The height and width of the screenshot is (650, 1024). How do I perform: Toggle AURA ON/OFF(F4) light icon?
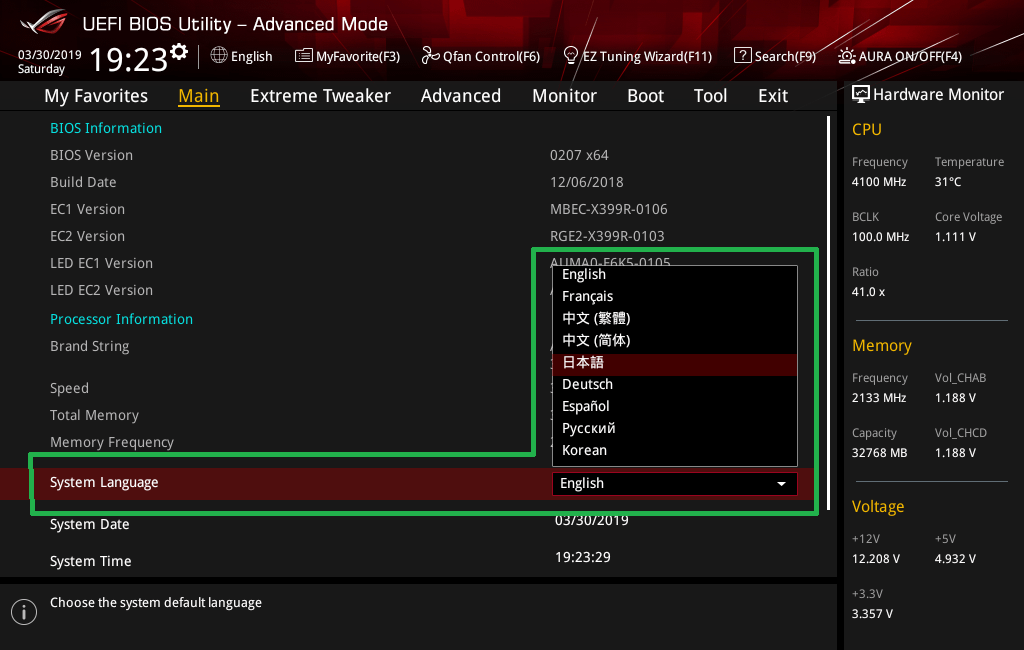pyautogui.click(x=846, y=56)
